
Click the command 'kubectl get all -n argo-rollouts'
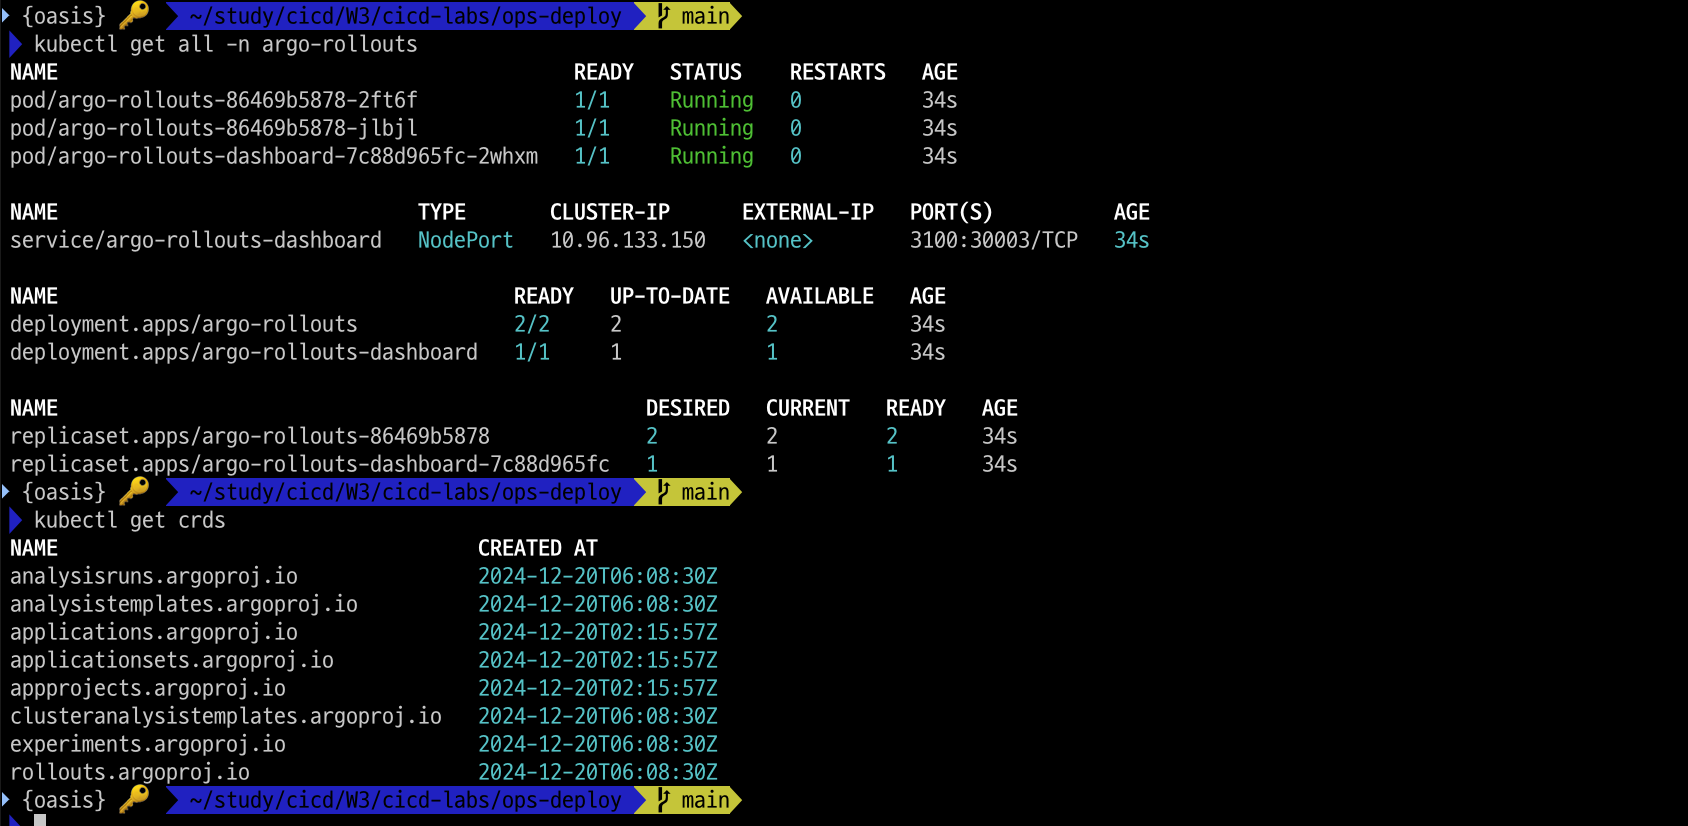[226, 44]
